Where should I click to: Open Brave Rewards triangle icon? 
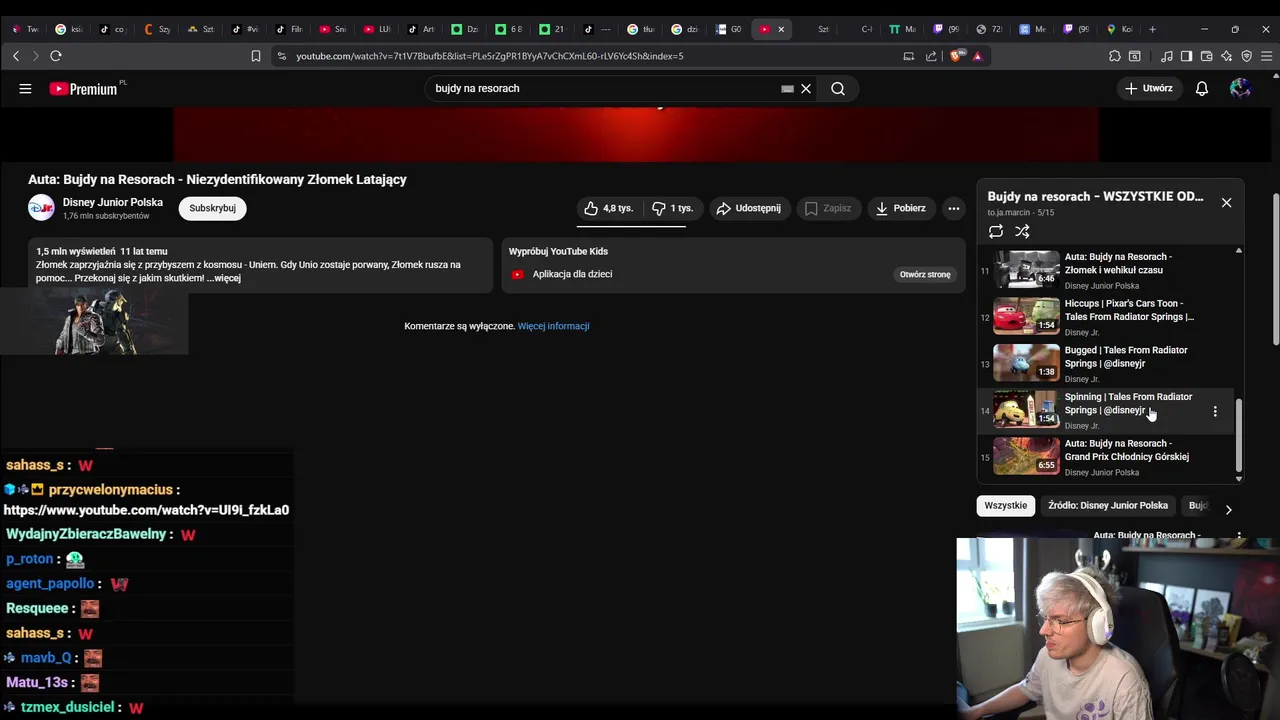978,56
